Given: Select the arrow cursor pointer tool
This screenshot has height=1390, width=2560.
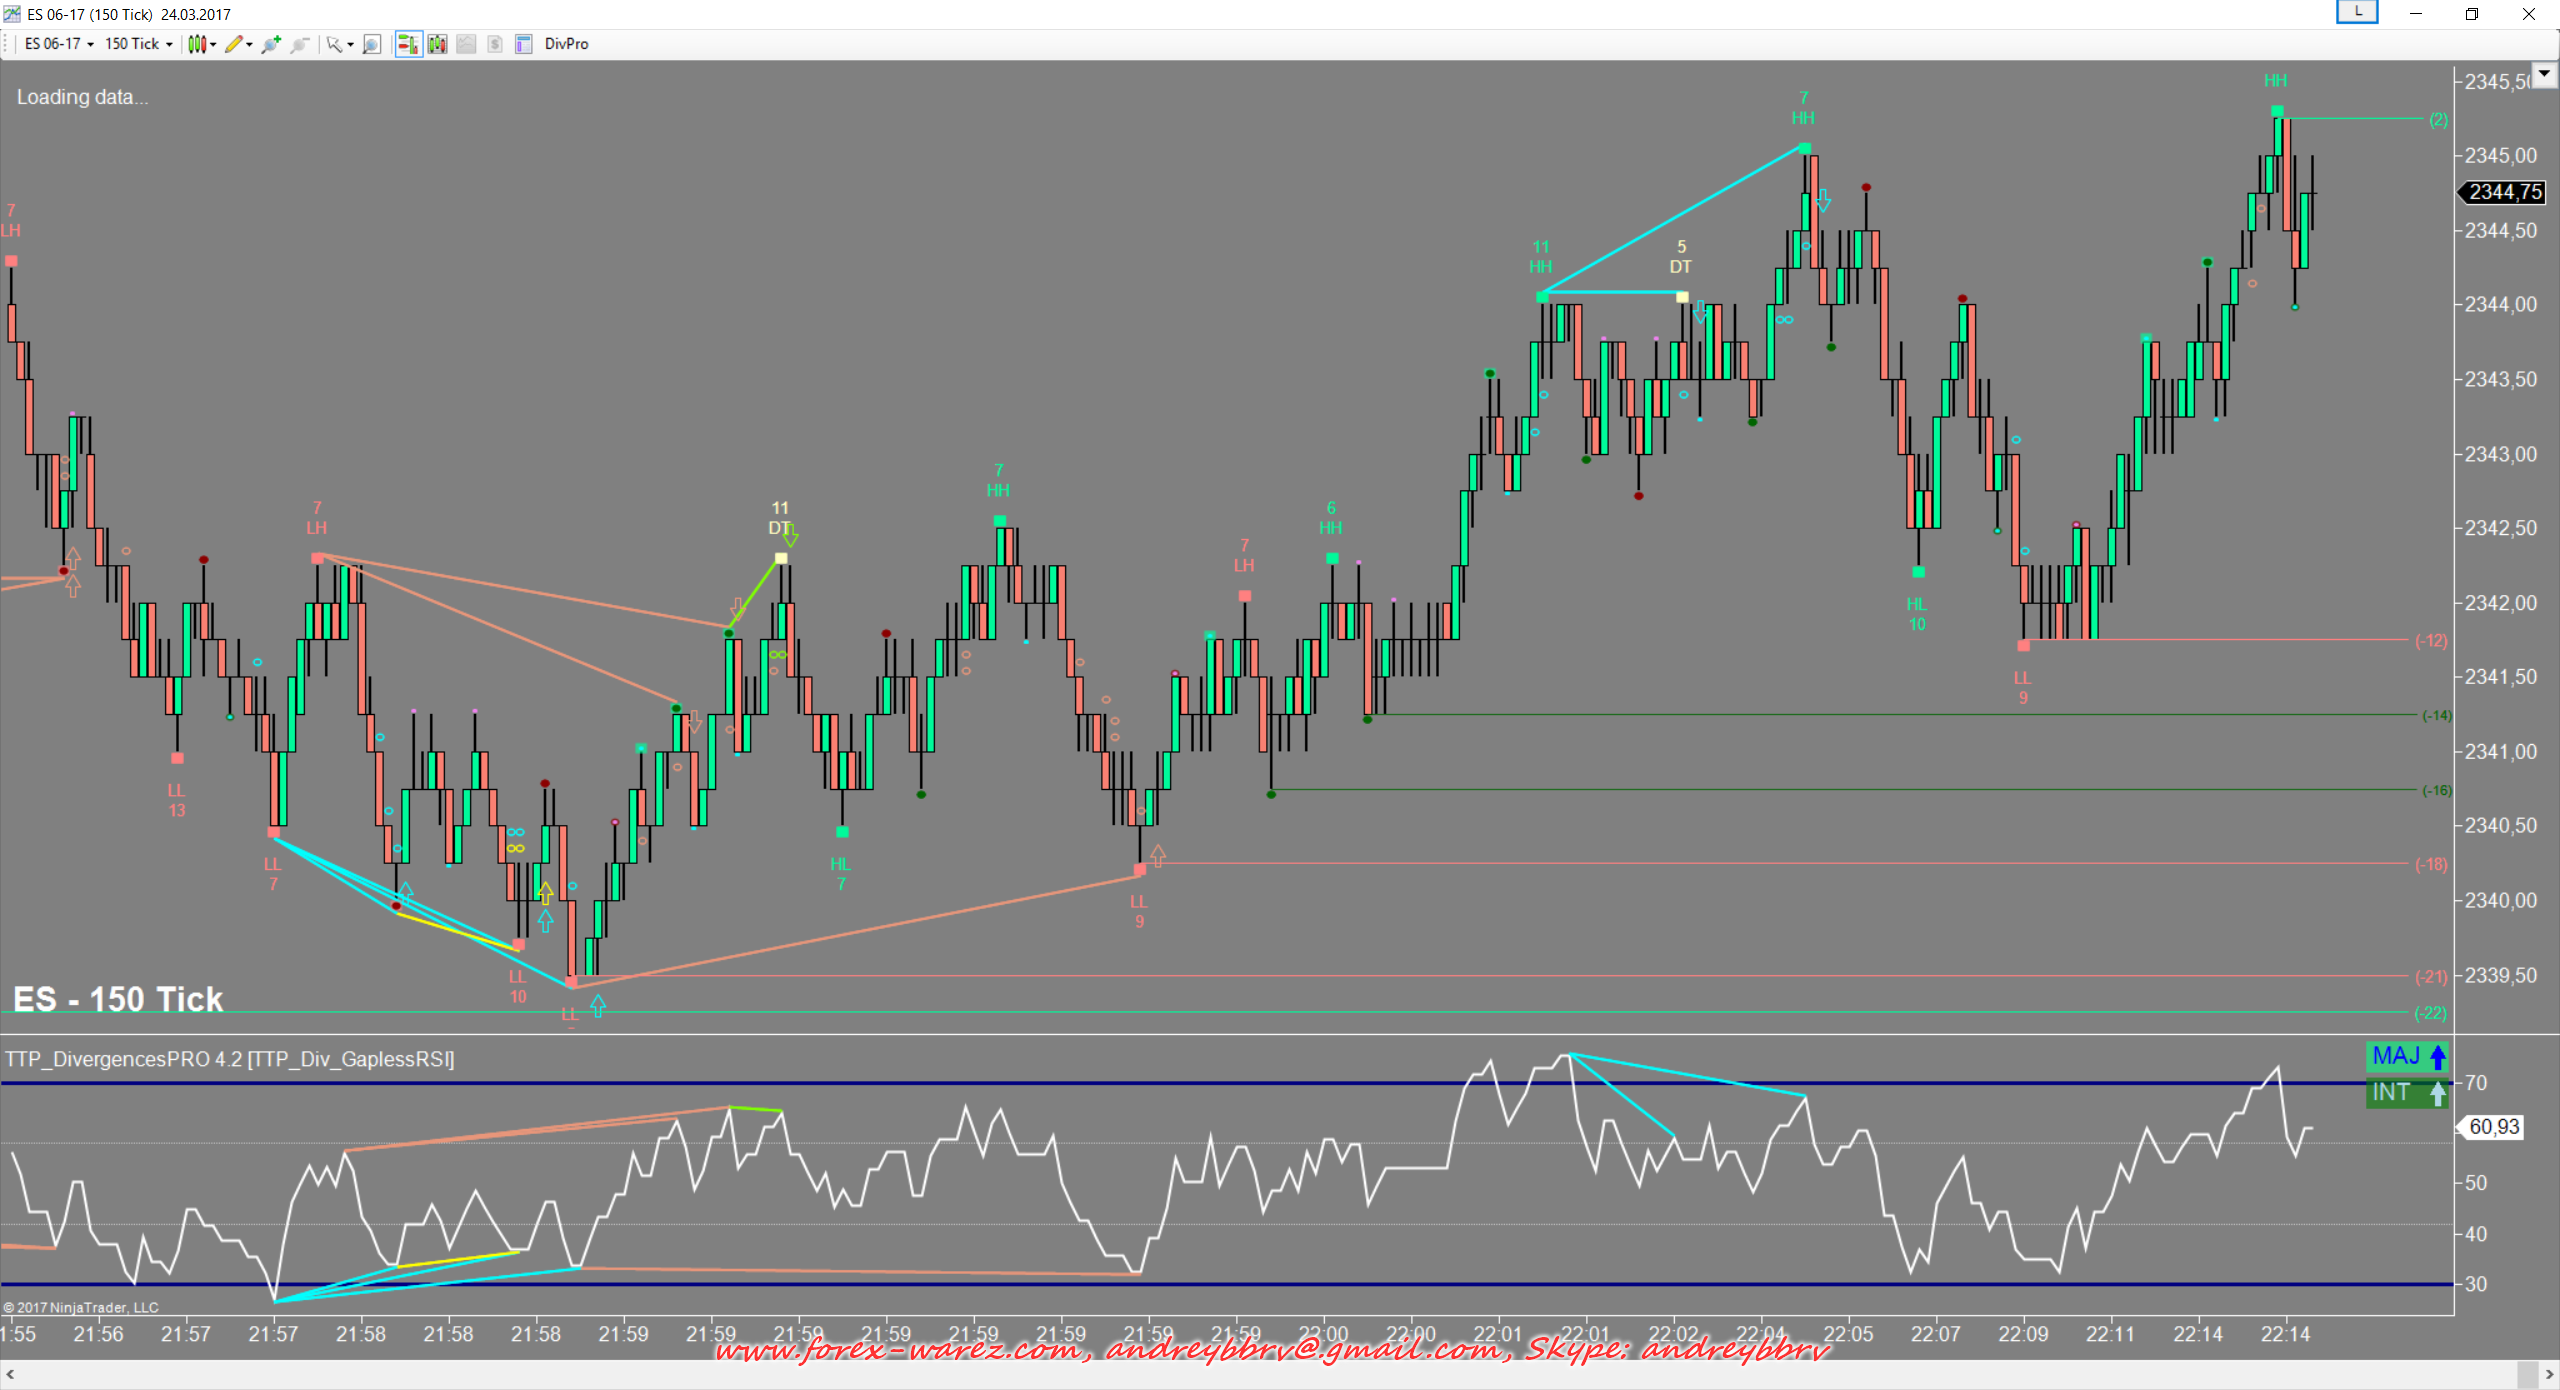Looking at the screenshot, I should [x=334, y=44].
